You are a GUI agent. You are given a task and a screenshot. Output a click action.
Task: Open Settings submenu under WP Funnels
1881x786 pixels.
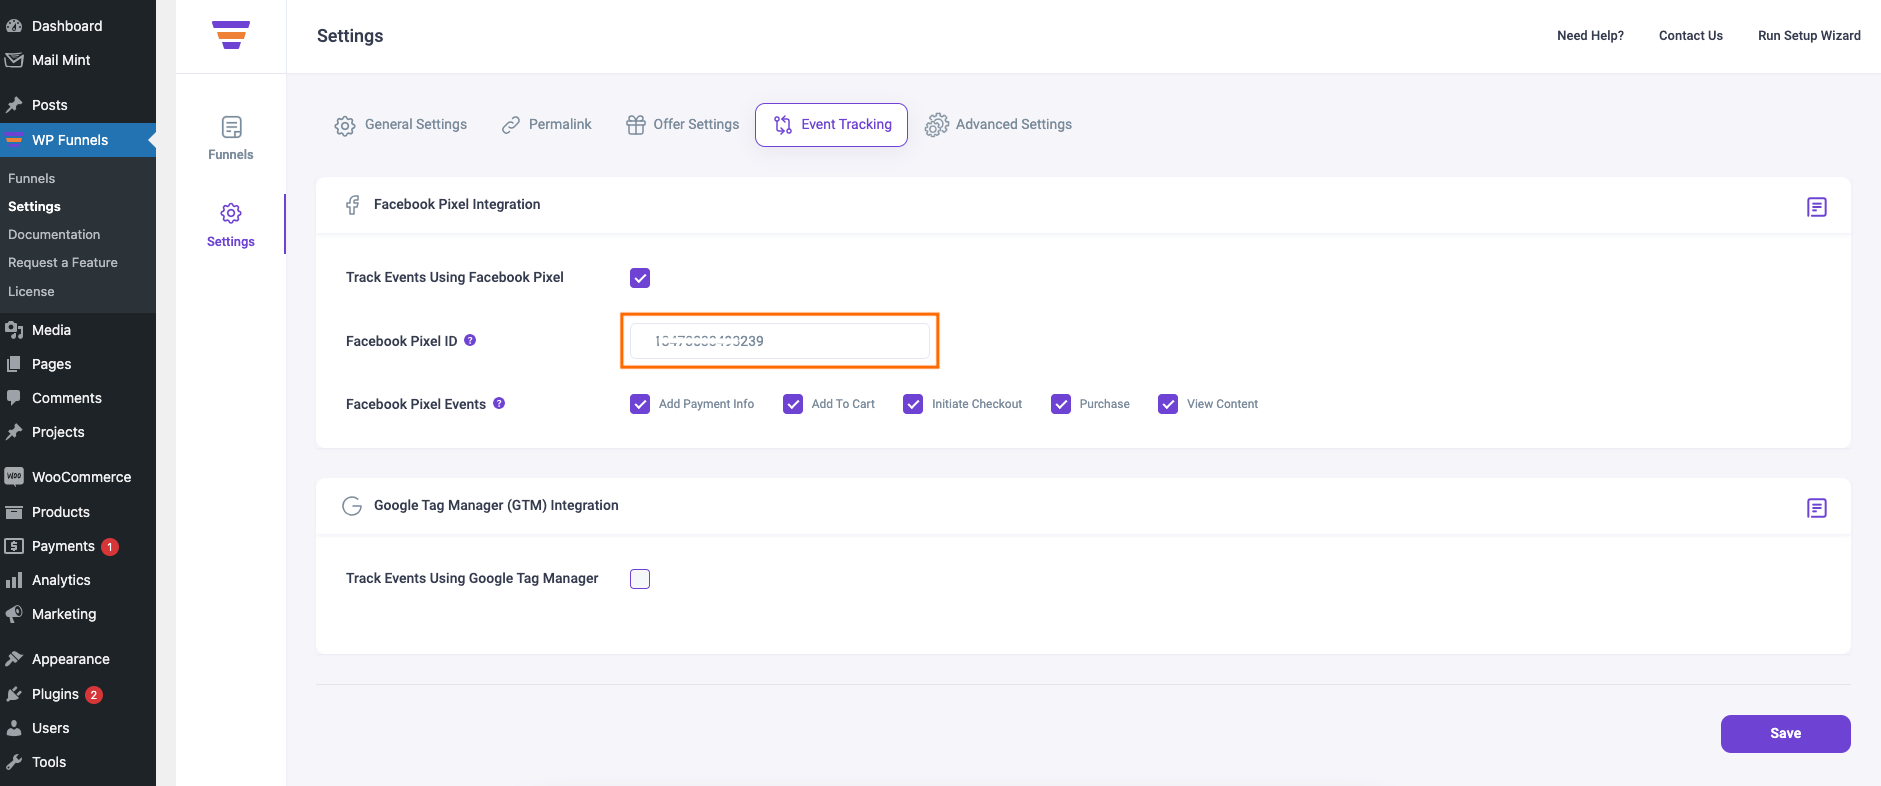point(34,206)
